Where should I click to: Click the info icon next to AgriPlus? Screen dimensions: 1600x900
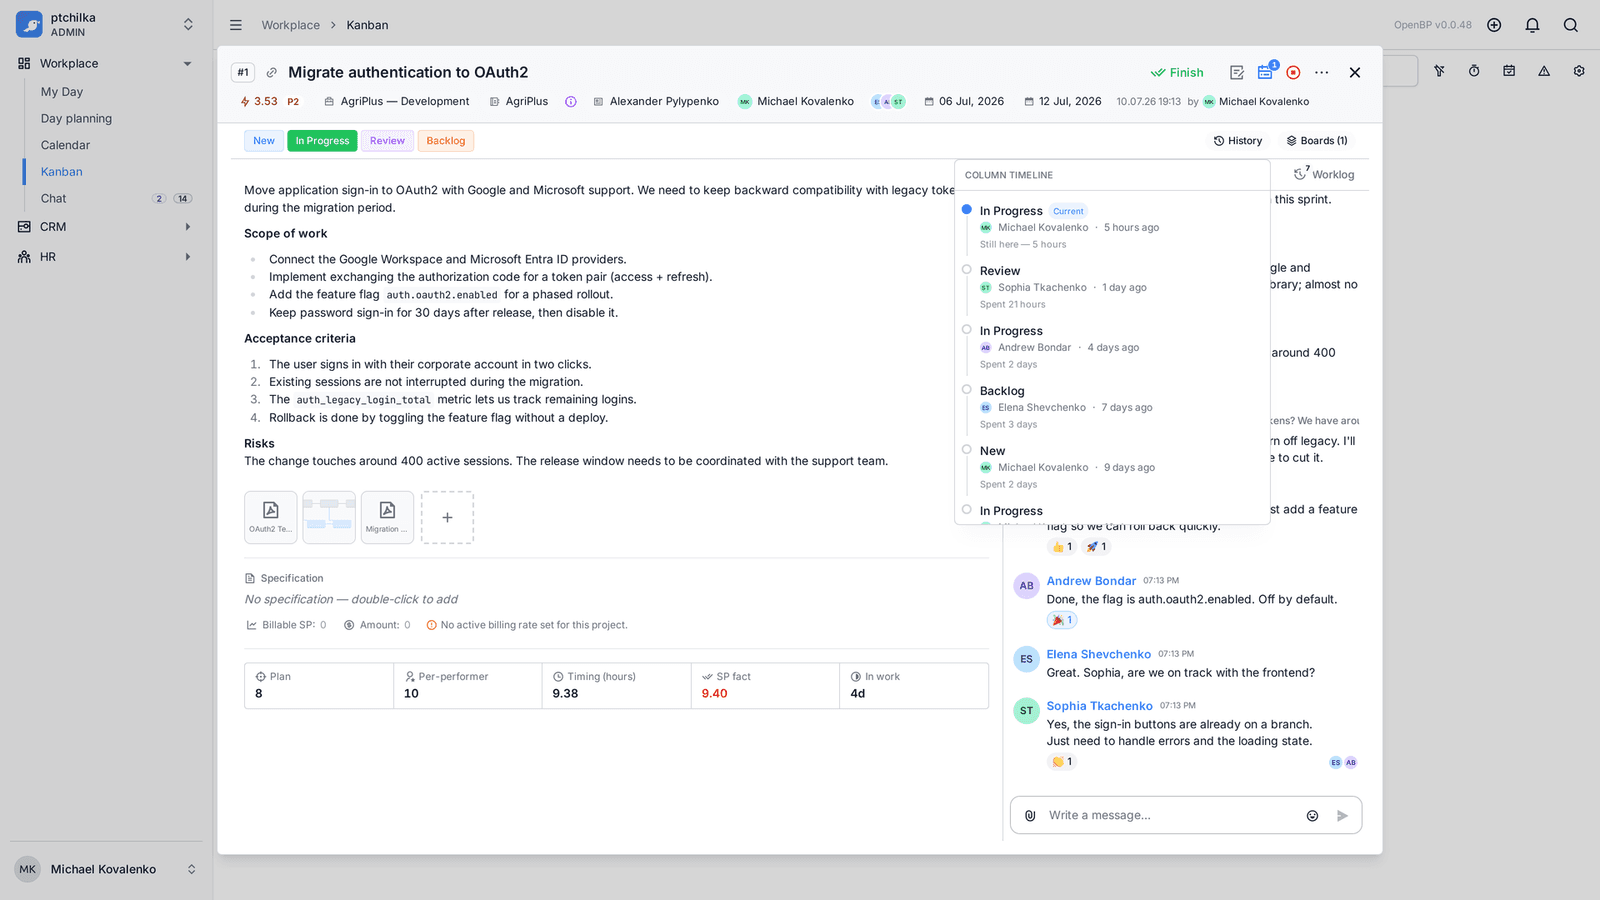(571, 102)
